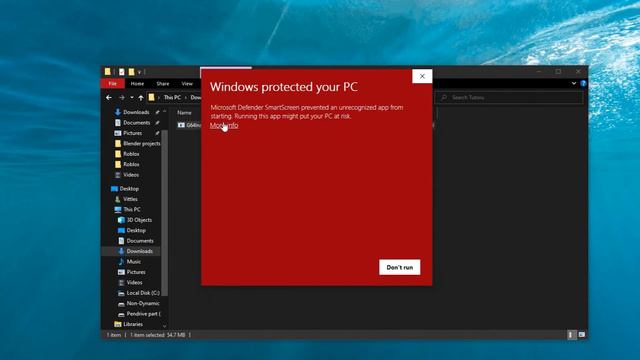Click the Up one level arrow

141,98
